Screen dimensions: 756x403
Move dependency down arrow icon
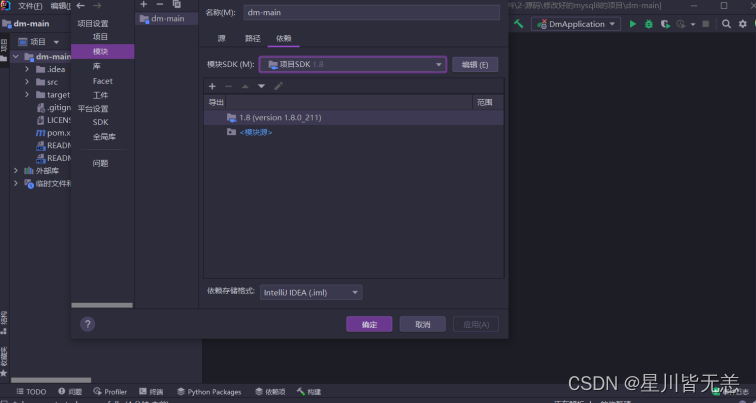[261, 86]
